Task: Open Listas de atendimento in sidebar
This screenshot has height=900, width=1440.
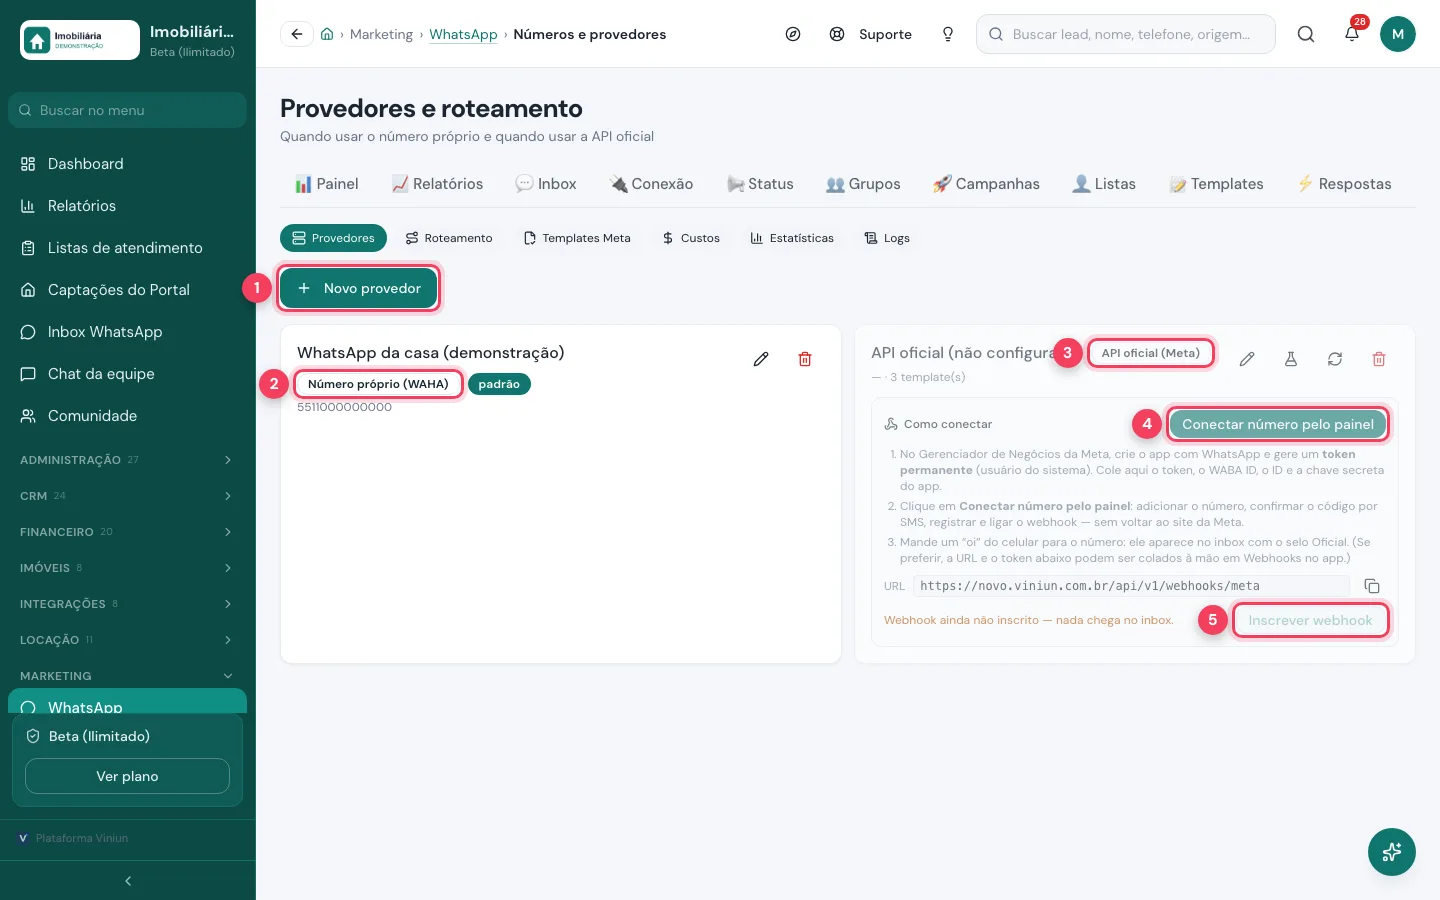Action: 127,248
